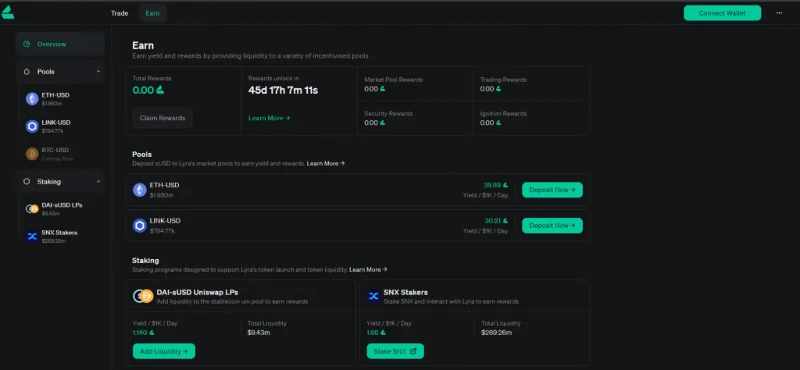
Task: Collapse the Staking section chevron
Action: click(x=98, y=182)
